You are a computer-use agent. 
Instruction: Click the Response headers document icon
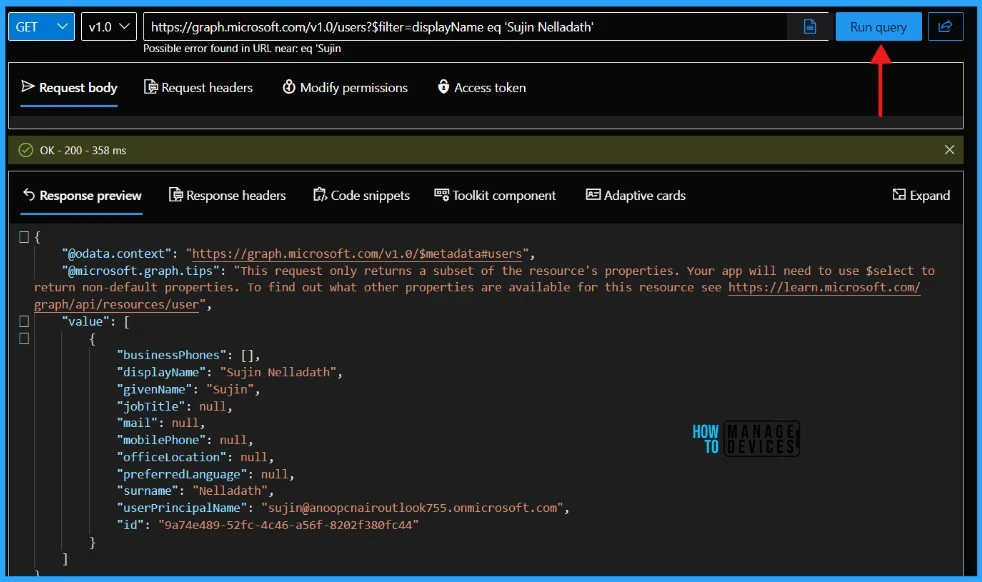(x=175, y=195)
